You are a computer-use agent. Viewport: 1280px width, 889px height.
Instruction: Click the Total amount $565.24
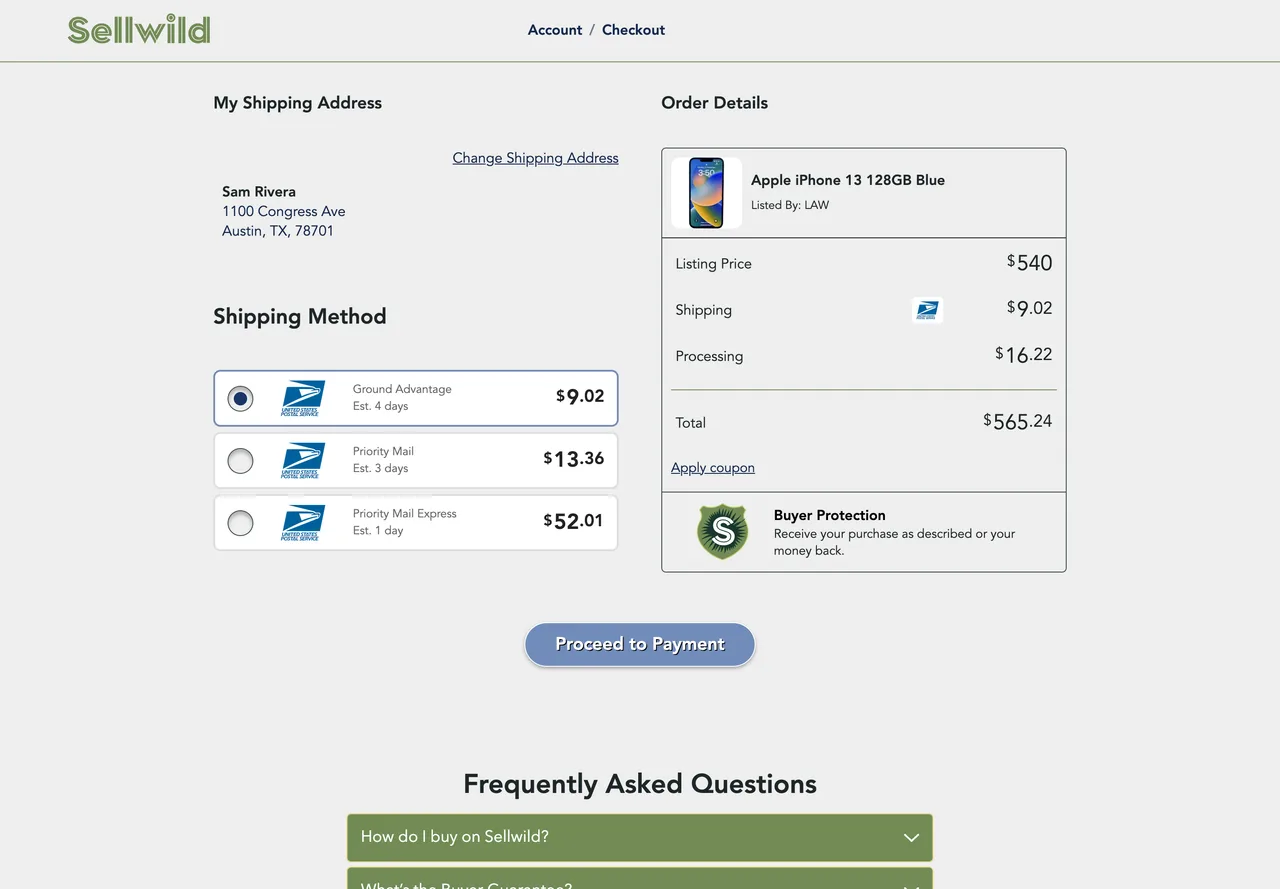click(1018, 421)
